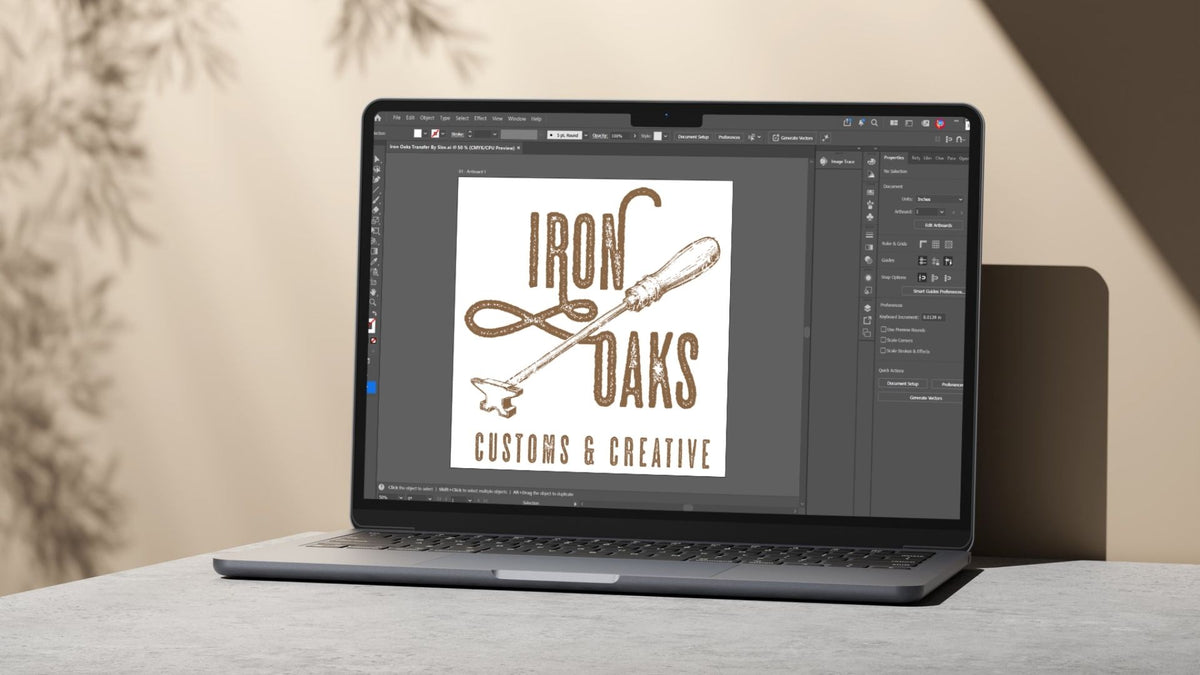
Task: Click Smart Guides Preferences button
Action: [x=934, y=291]
